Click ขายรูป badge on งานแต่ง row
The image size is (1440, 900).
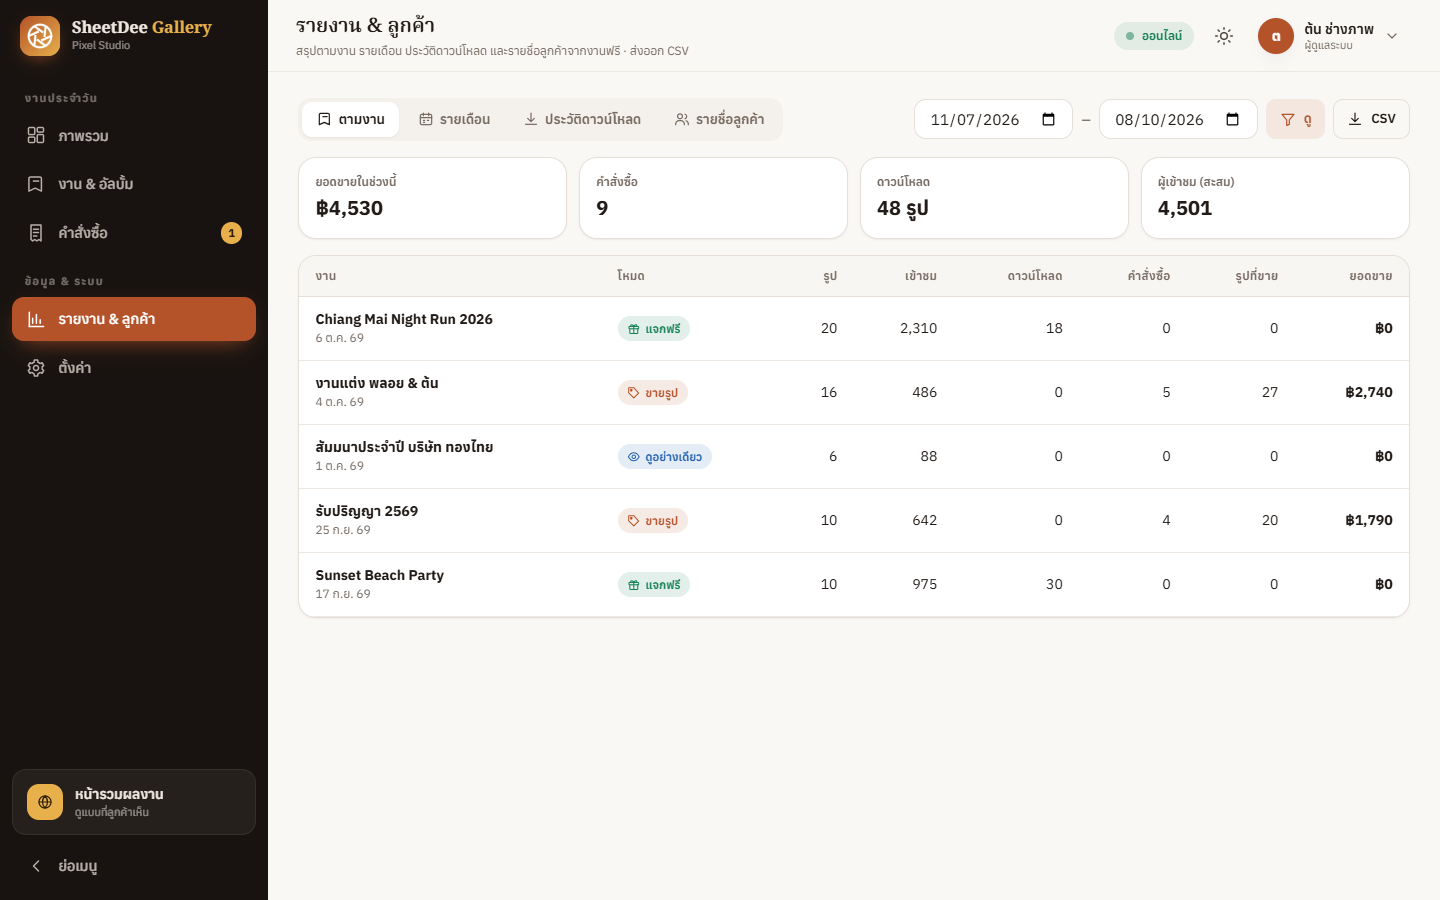click(x=652, y=393)
